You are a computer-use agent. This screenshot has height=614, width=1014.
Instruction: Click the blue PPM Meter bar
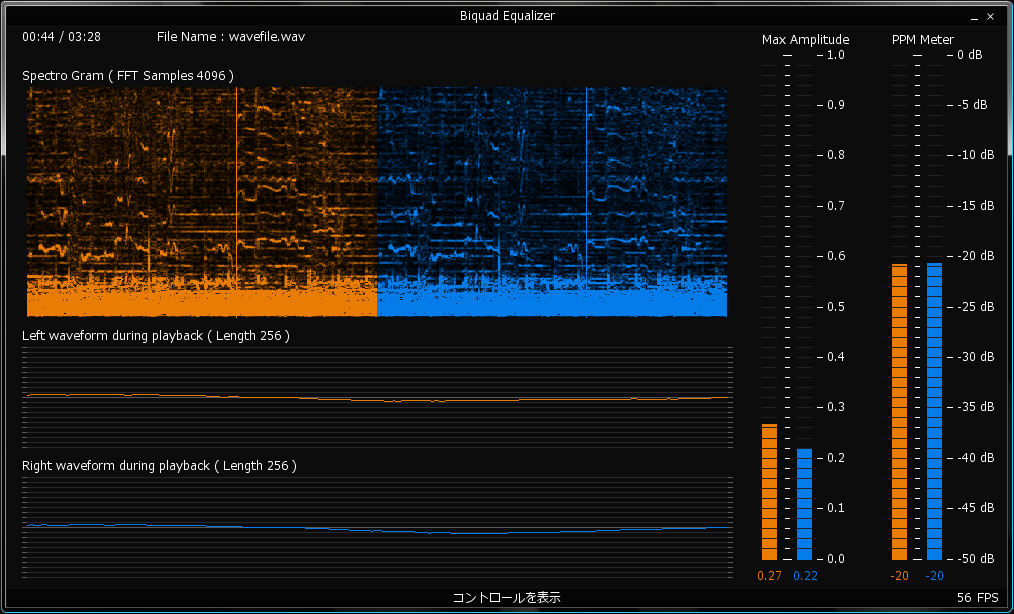tap(934, 411)
